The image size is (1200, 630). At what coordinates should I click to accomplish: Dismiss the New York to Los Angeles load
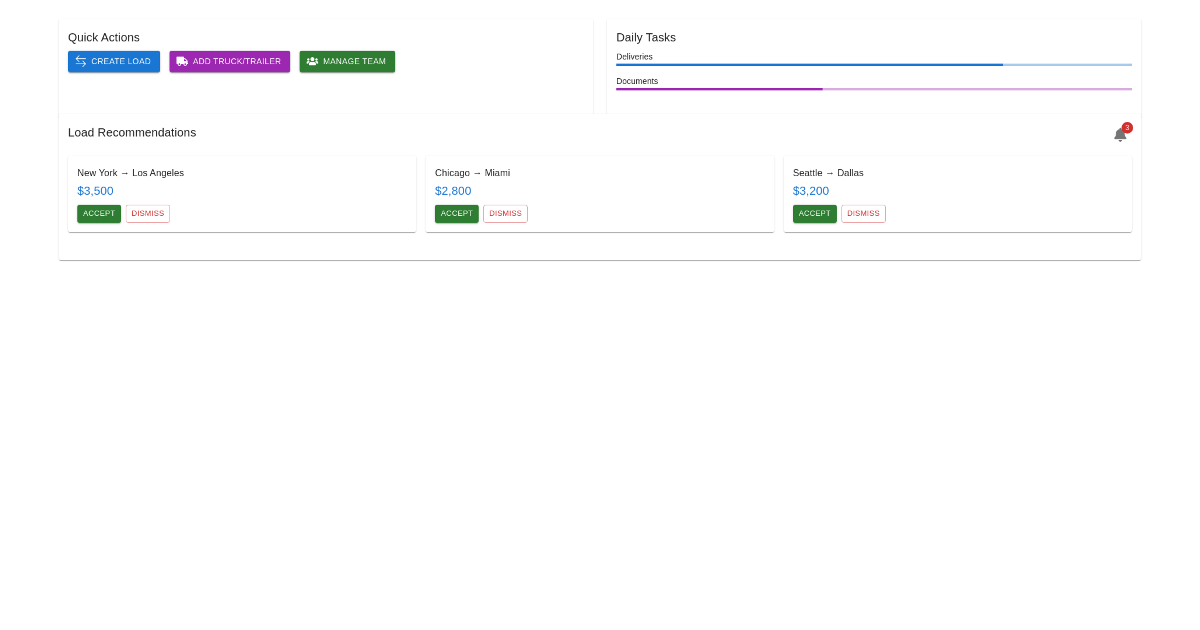tap(147, 213)
